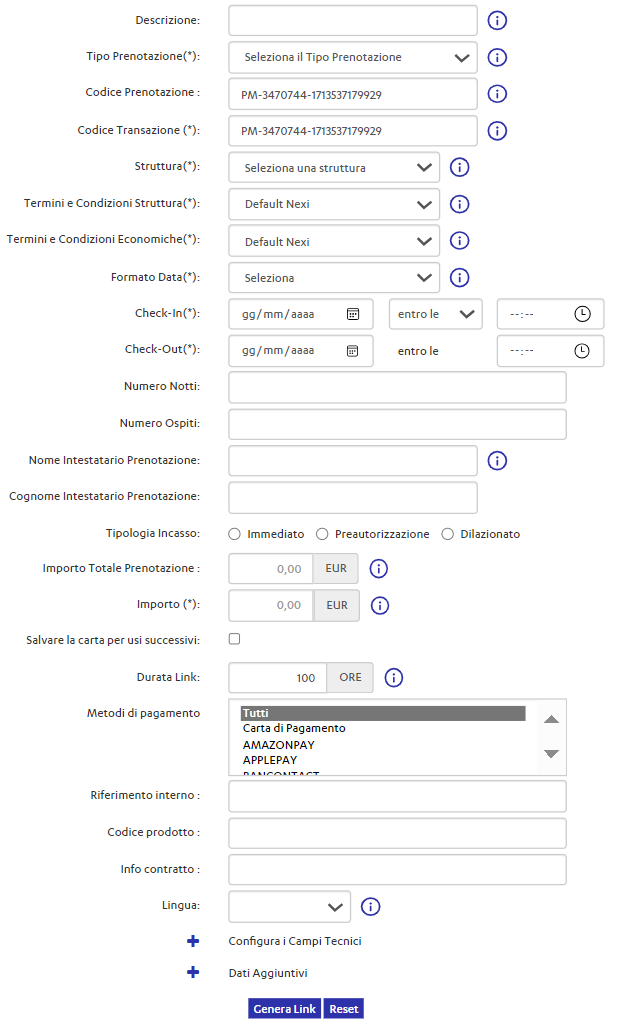Click the Check-Out time clock icon
The height and width of the screenshot is (1021, 617).
tap(582, 351)
